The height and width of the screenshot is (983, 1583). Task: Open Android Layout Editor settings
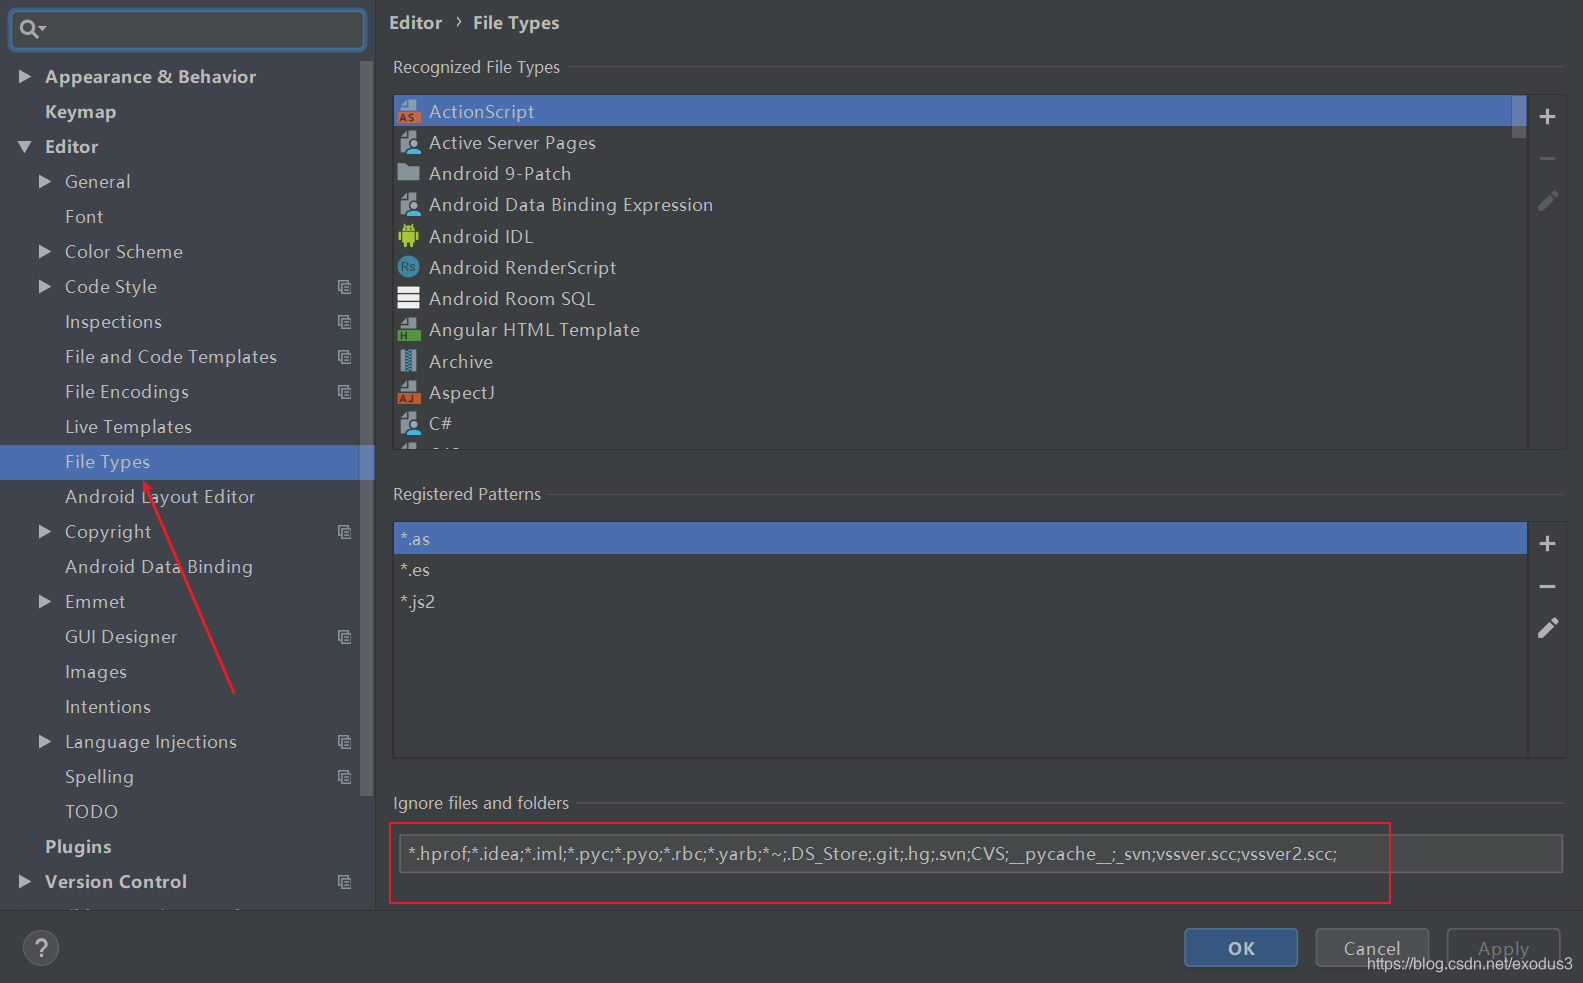point(160,497)
